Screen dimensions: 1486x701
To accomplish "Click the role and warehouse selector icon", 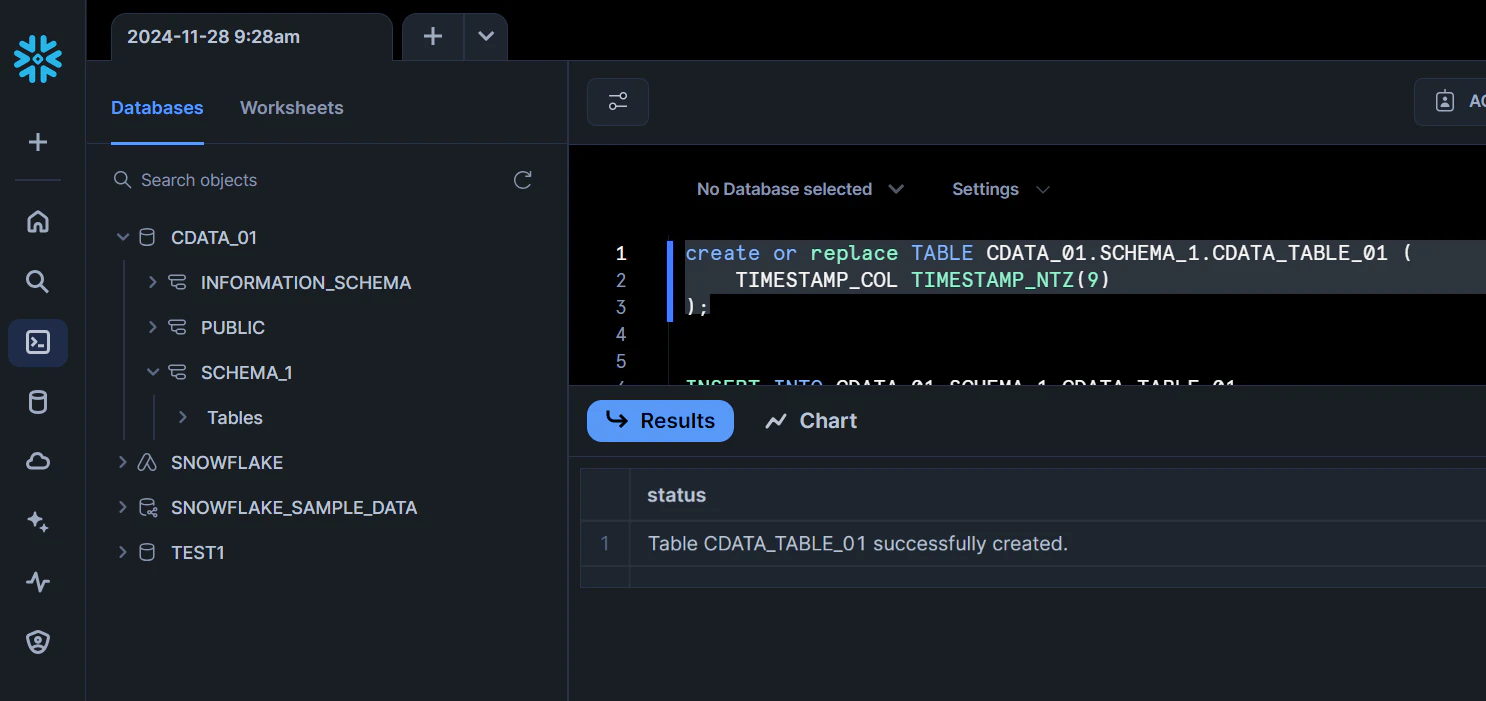I will point(1445,102).
